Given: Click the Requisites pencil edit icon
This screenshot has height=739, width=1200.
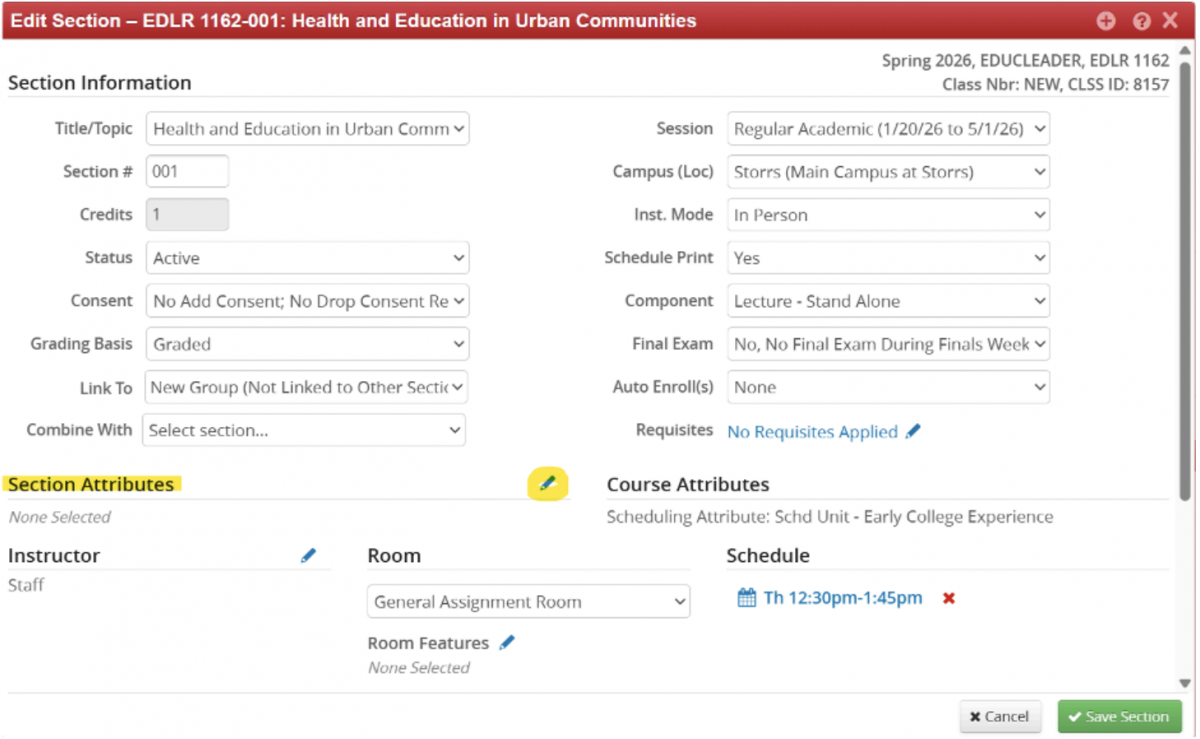Looking at the screenshot, I should click(913, 432).
